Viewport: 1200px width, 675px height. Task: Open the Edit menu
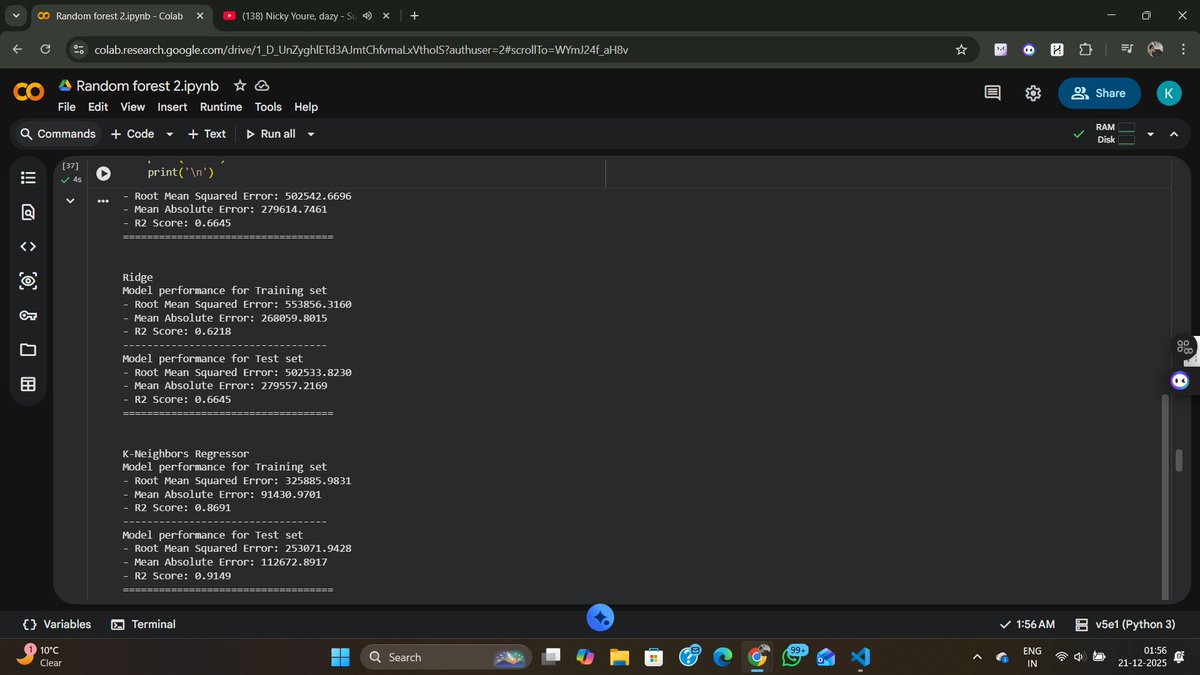tap(98, 107)
